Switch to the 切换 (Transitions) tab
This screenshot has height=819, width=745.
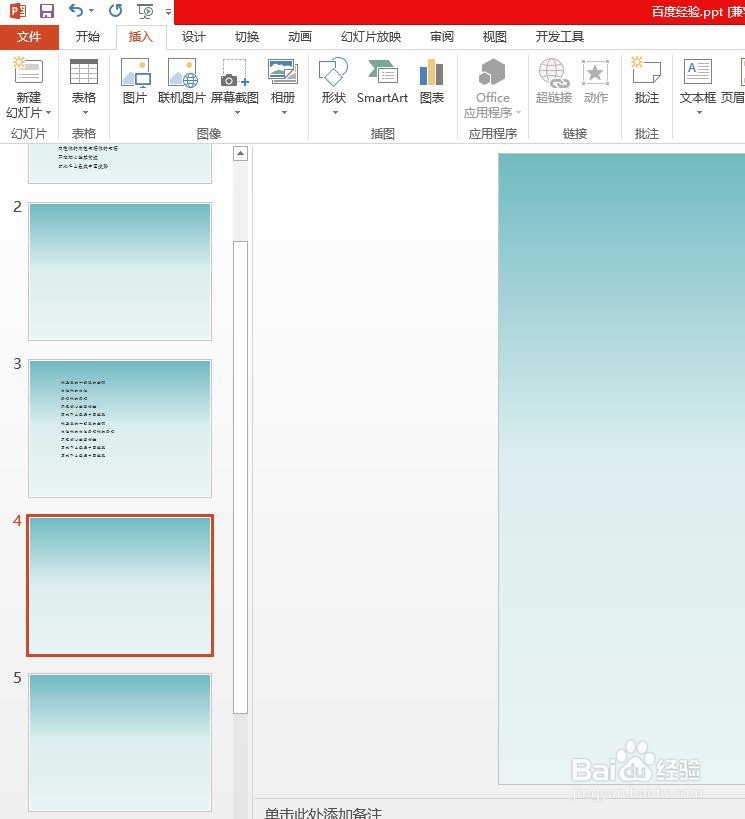[247, 37]
